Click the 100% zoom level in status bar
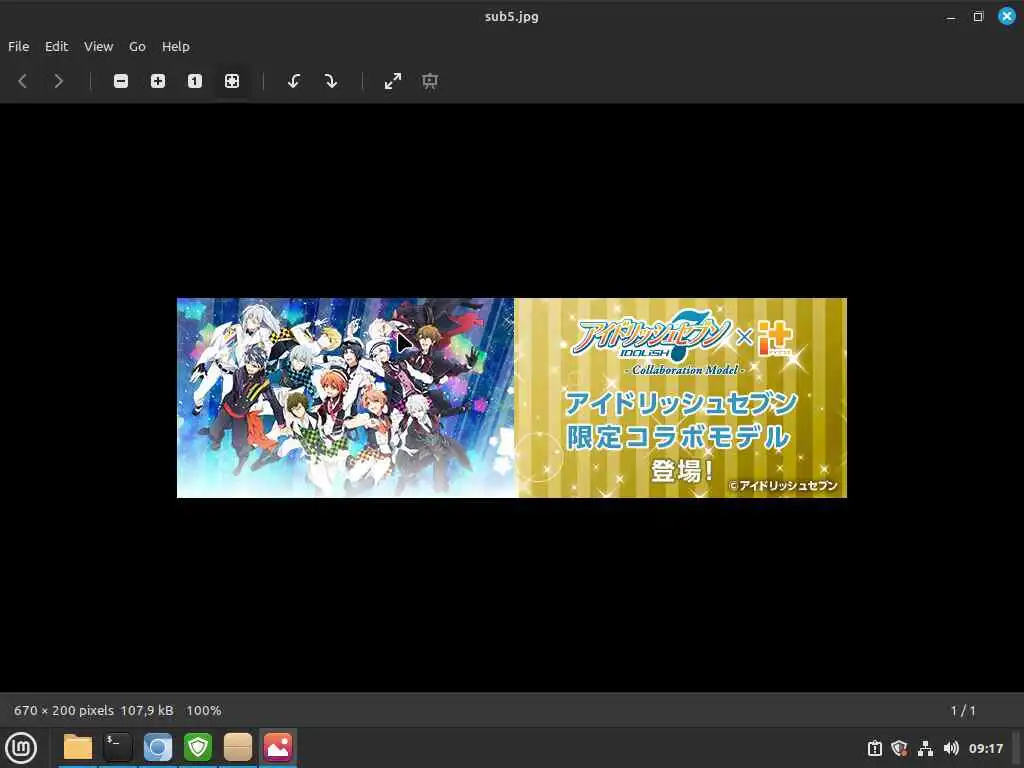This screenshot has height=768, width=1024. click(x=204, y=711)
